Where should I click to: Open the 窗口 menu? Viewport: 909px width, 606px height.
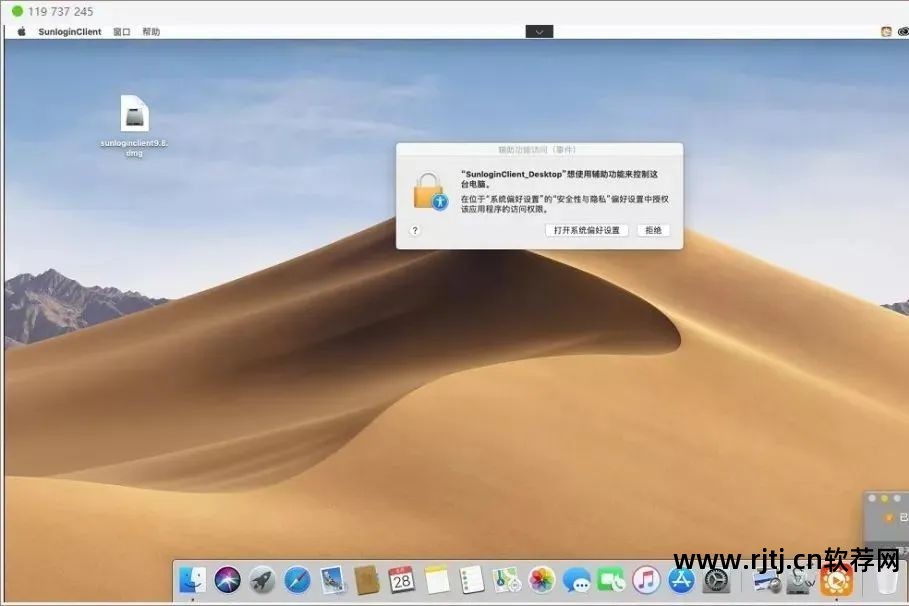click(122, 31)
